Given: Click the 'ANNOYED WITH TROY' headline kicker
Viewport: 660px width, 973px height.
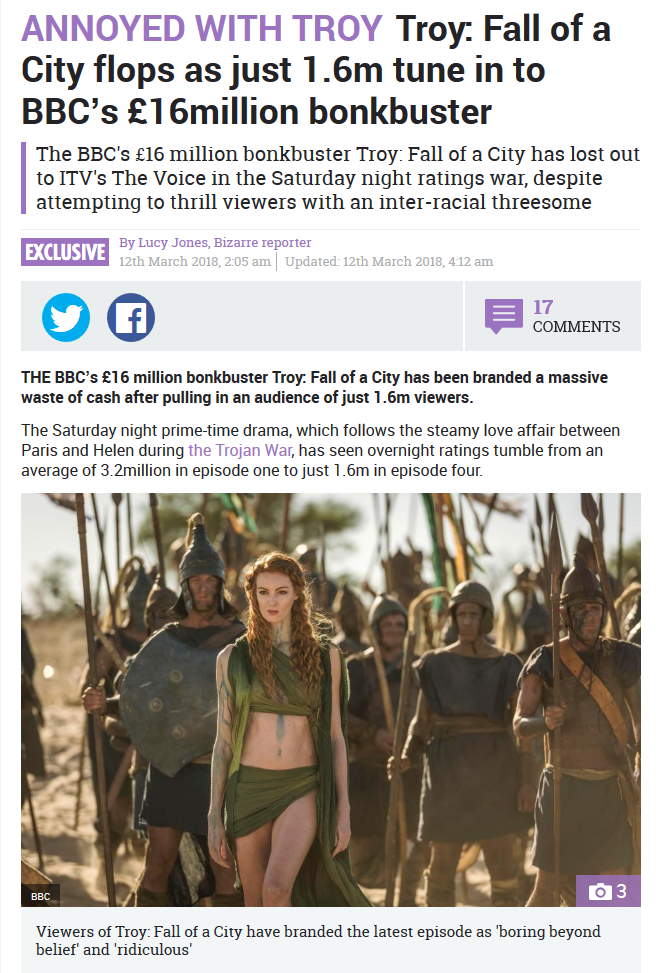Looking at the screenshot, I should (202, 29).
